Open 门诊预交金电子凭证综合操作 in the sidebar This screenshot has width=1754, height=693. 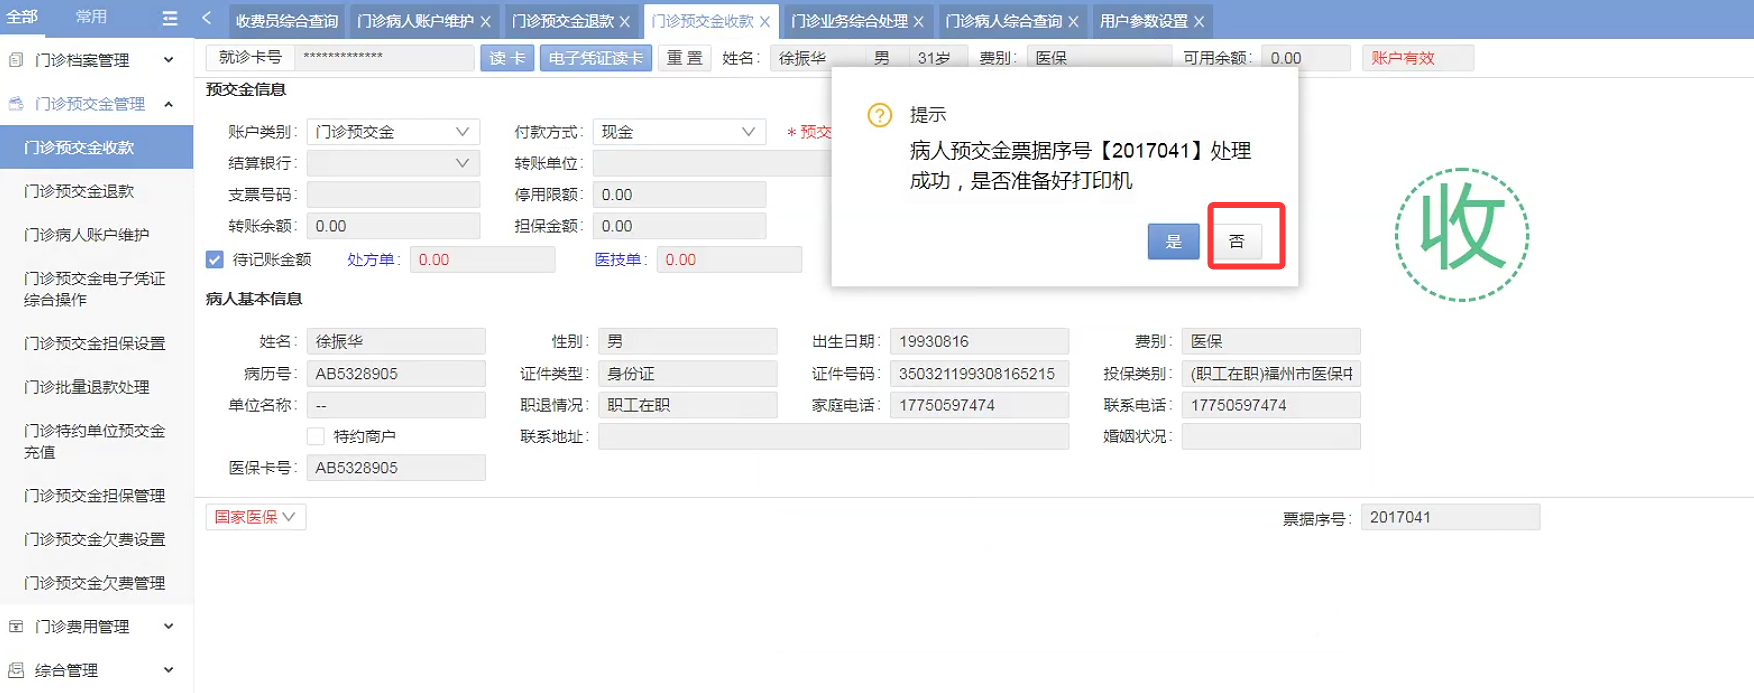point(96,289)
